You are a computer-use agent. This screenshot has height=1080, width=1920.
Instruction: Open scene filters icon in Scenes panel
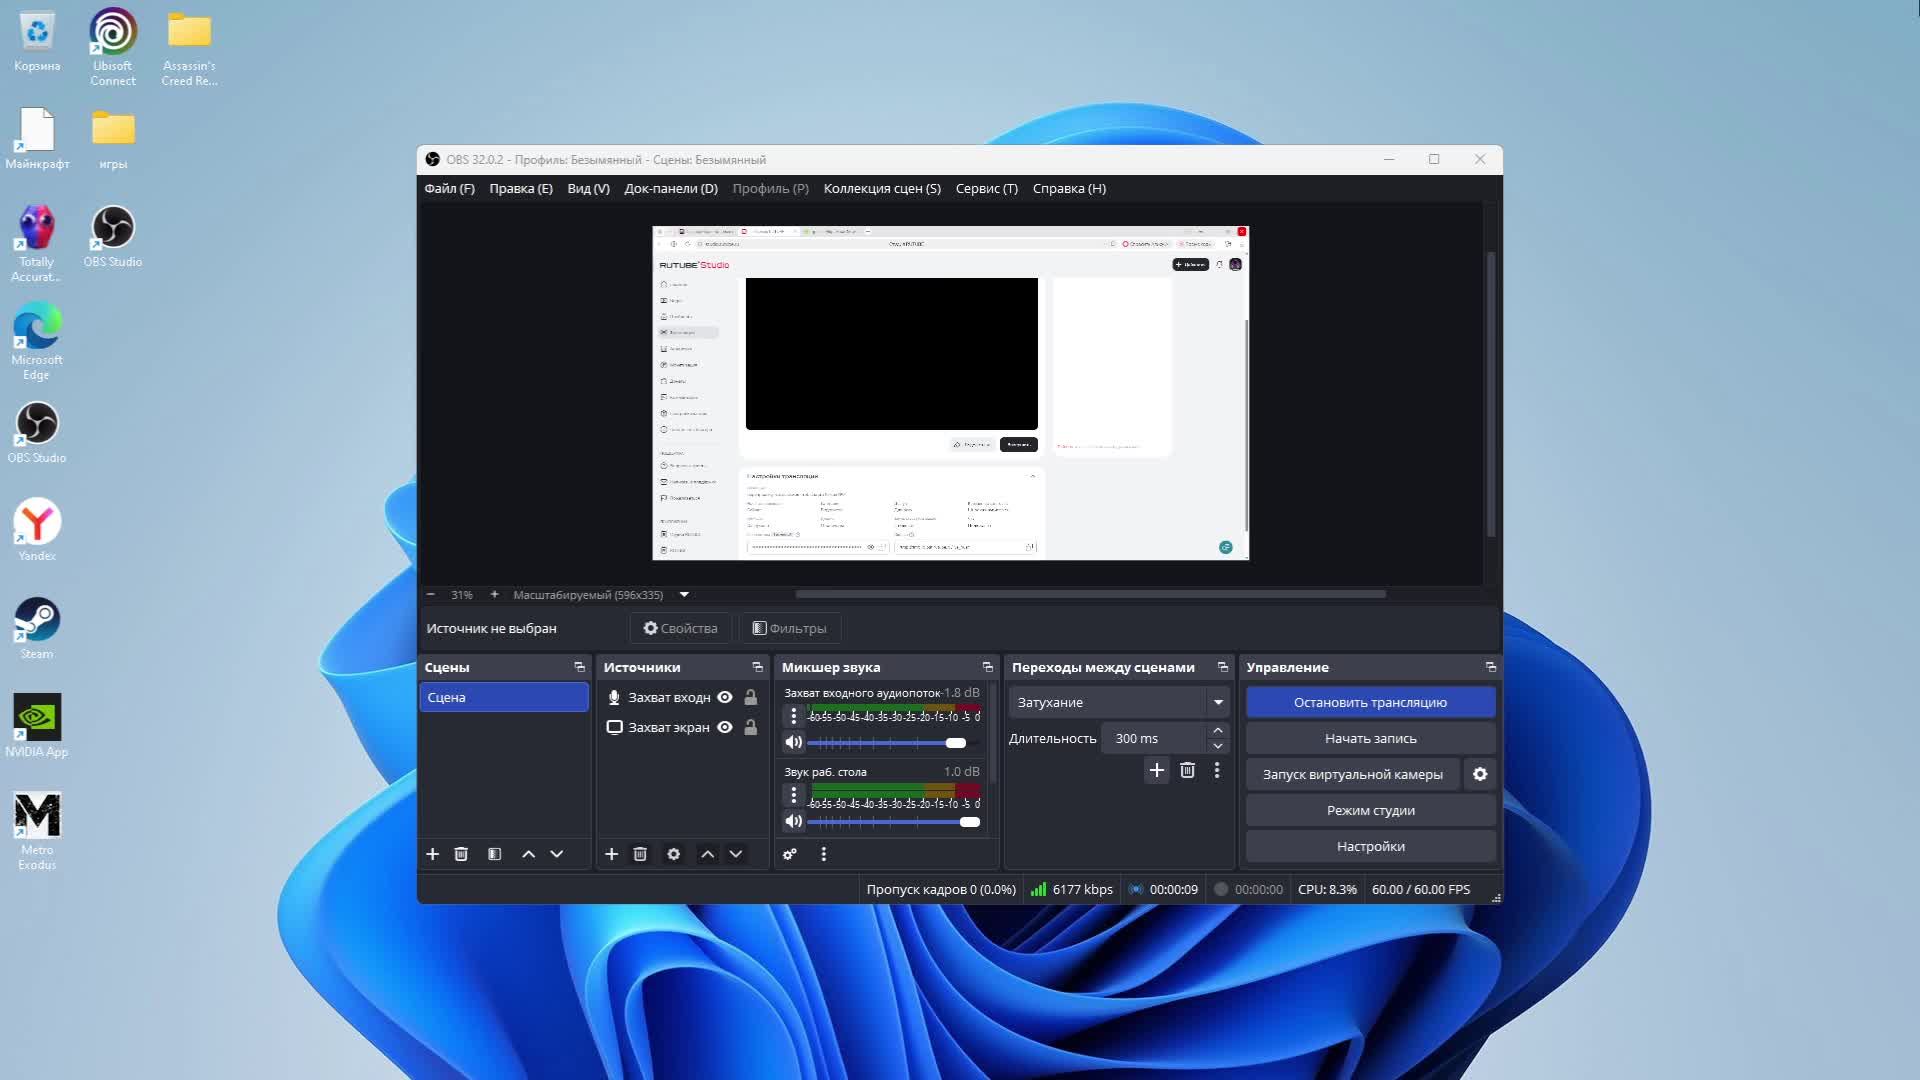coord(494,854)
